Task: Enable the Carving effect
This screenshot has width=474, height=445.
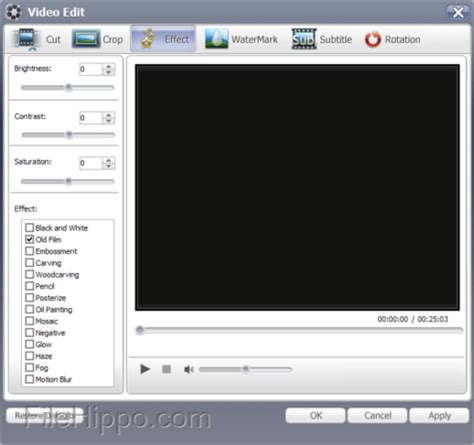Action: [30, 263]
